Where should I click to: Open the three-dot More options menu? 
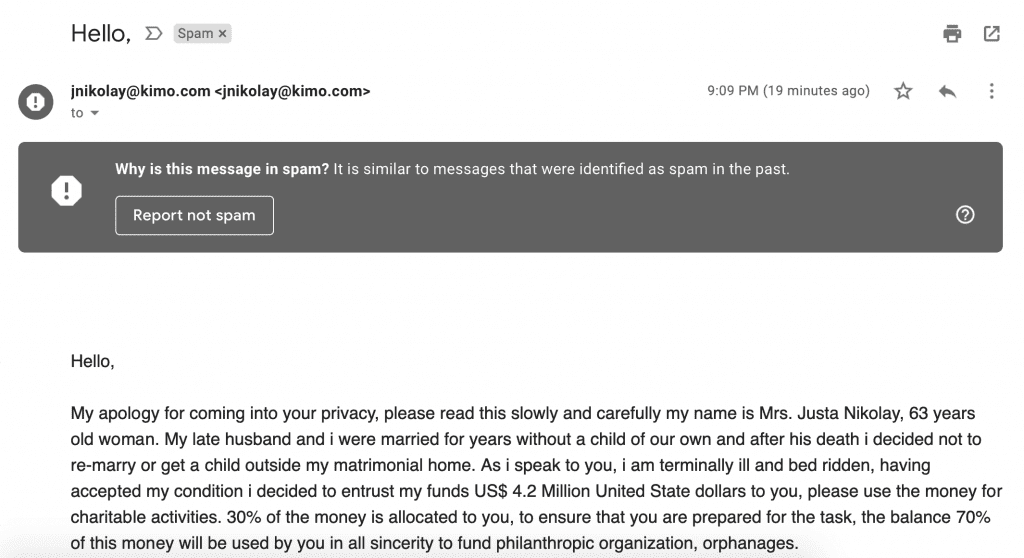991,91
